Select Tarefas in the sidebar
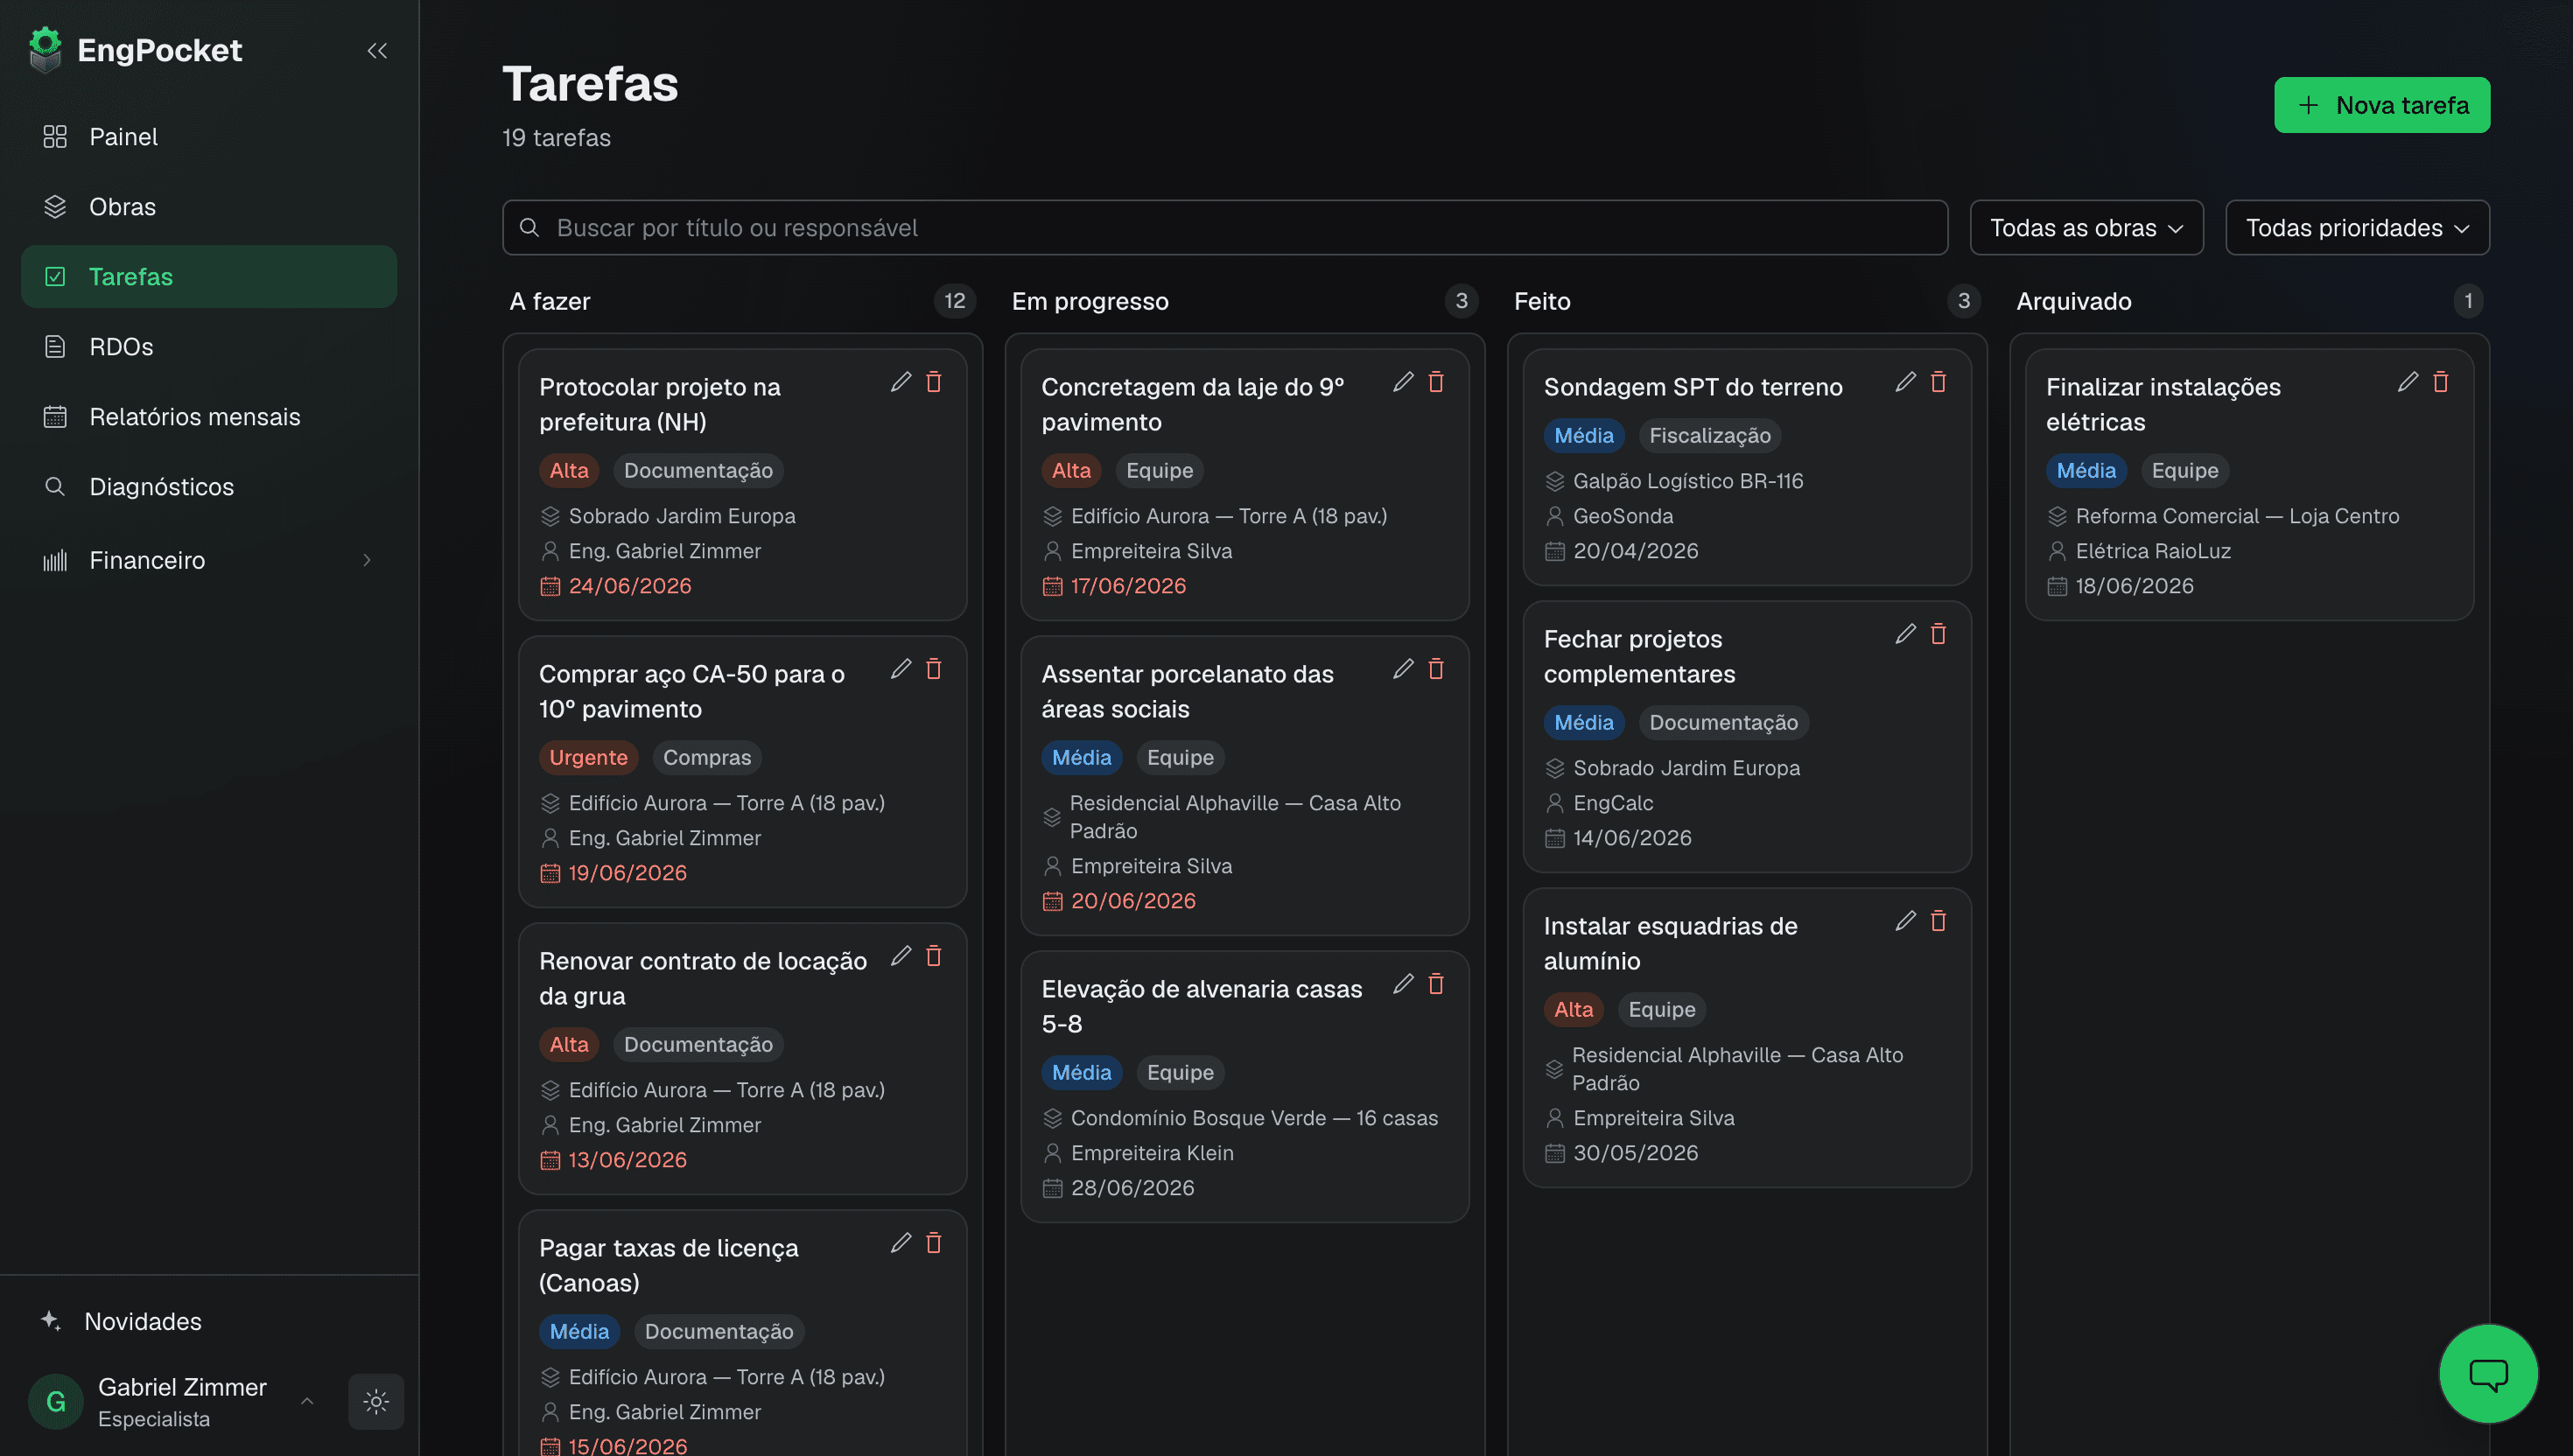The image size is (2573, 1456). [209, 277]
